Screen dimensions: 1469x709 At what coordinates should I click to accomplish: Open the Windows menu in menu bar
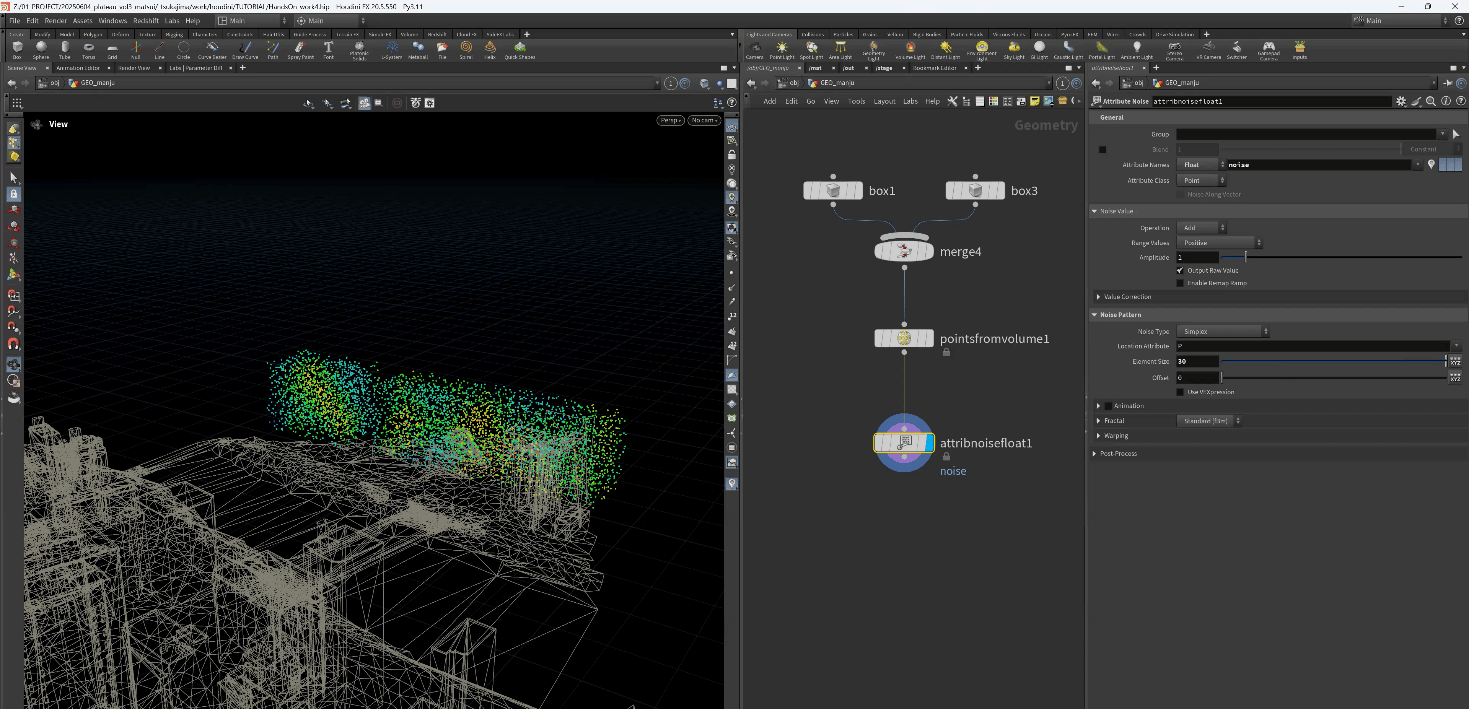[112, 20]
